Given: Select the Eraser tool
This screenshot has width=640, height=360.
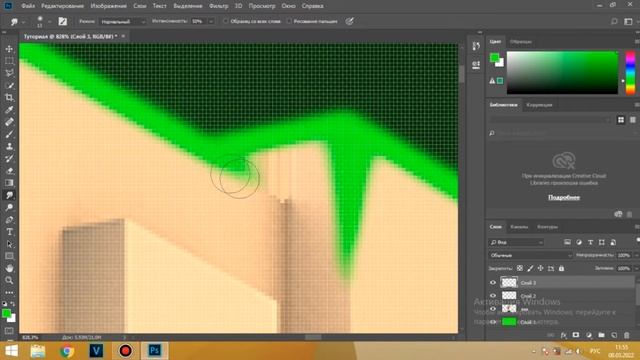Looking at the screenshot, I should [9, 171].
